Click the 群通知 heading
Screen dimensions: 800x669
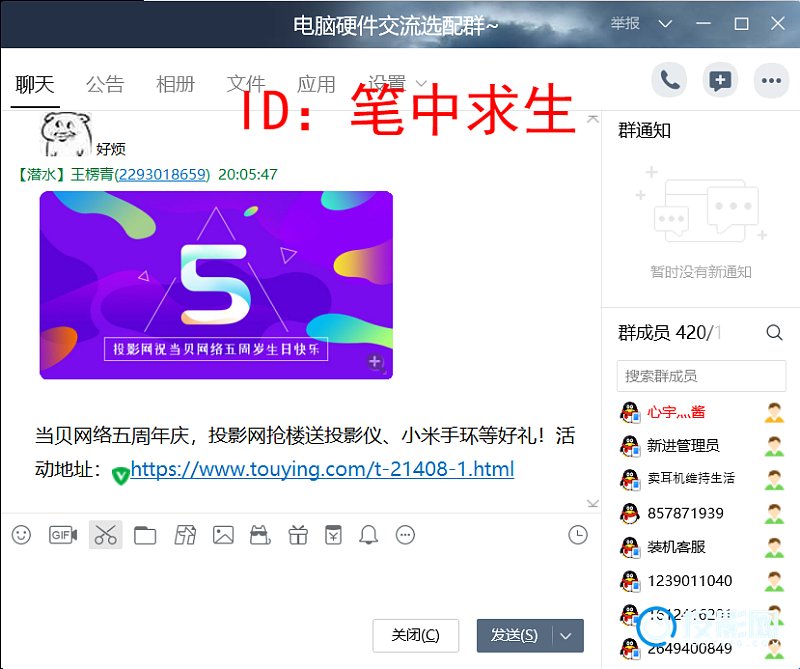click(644, 131)
